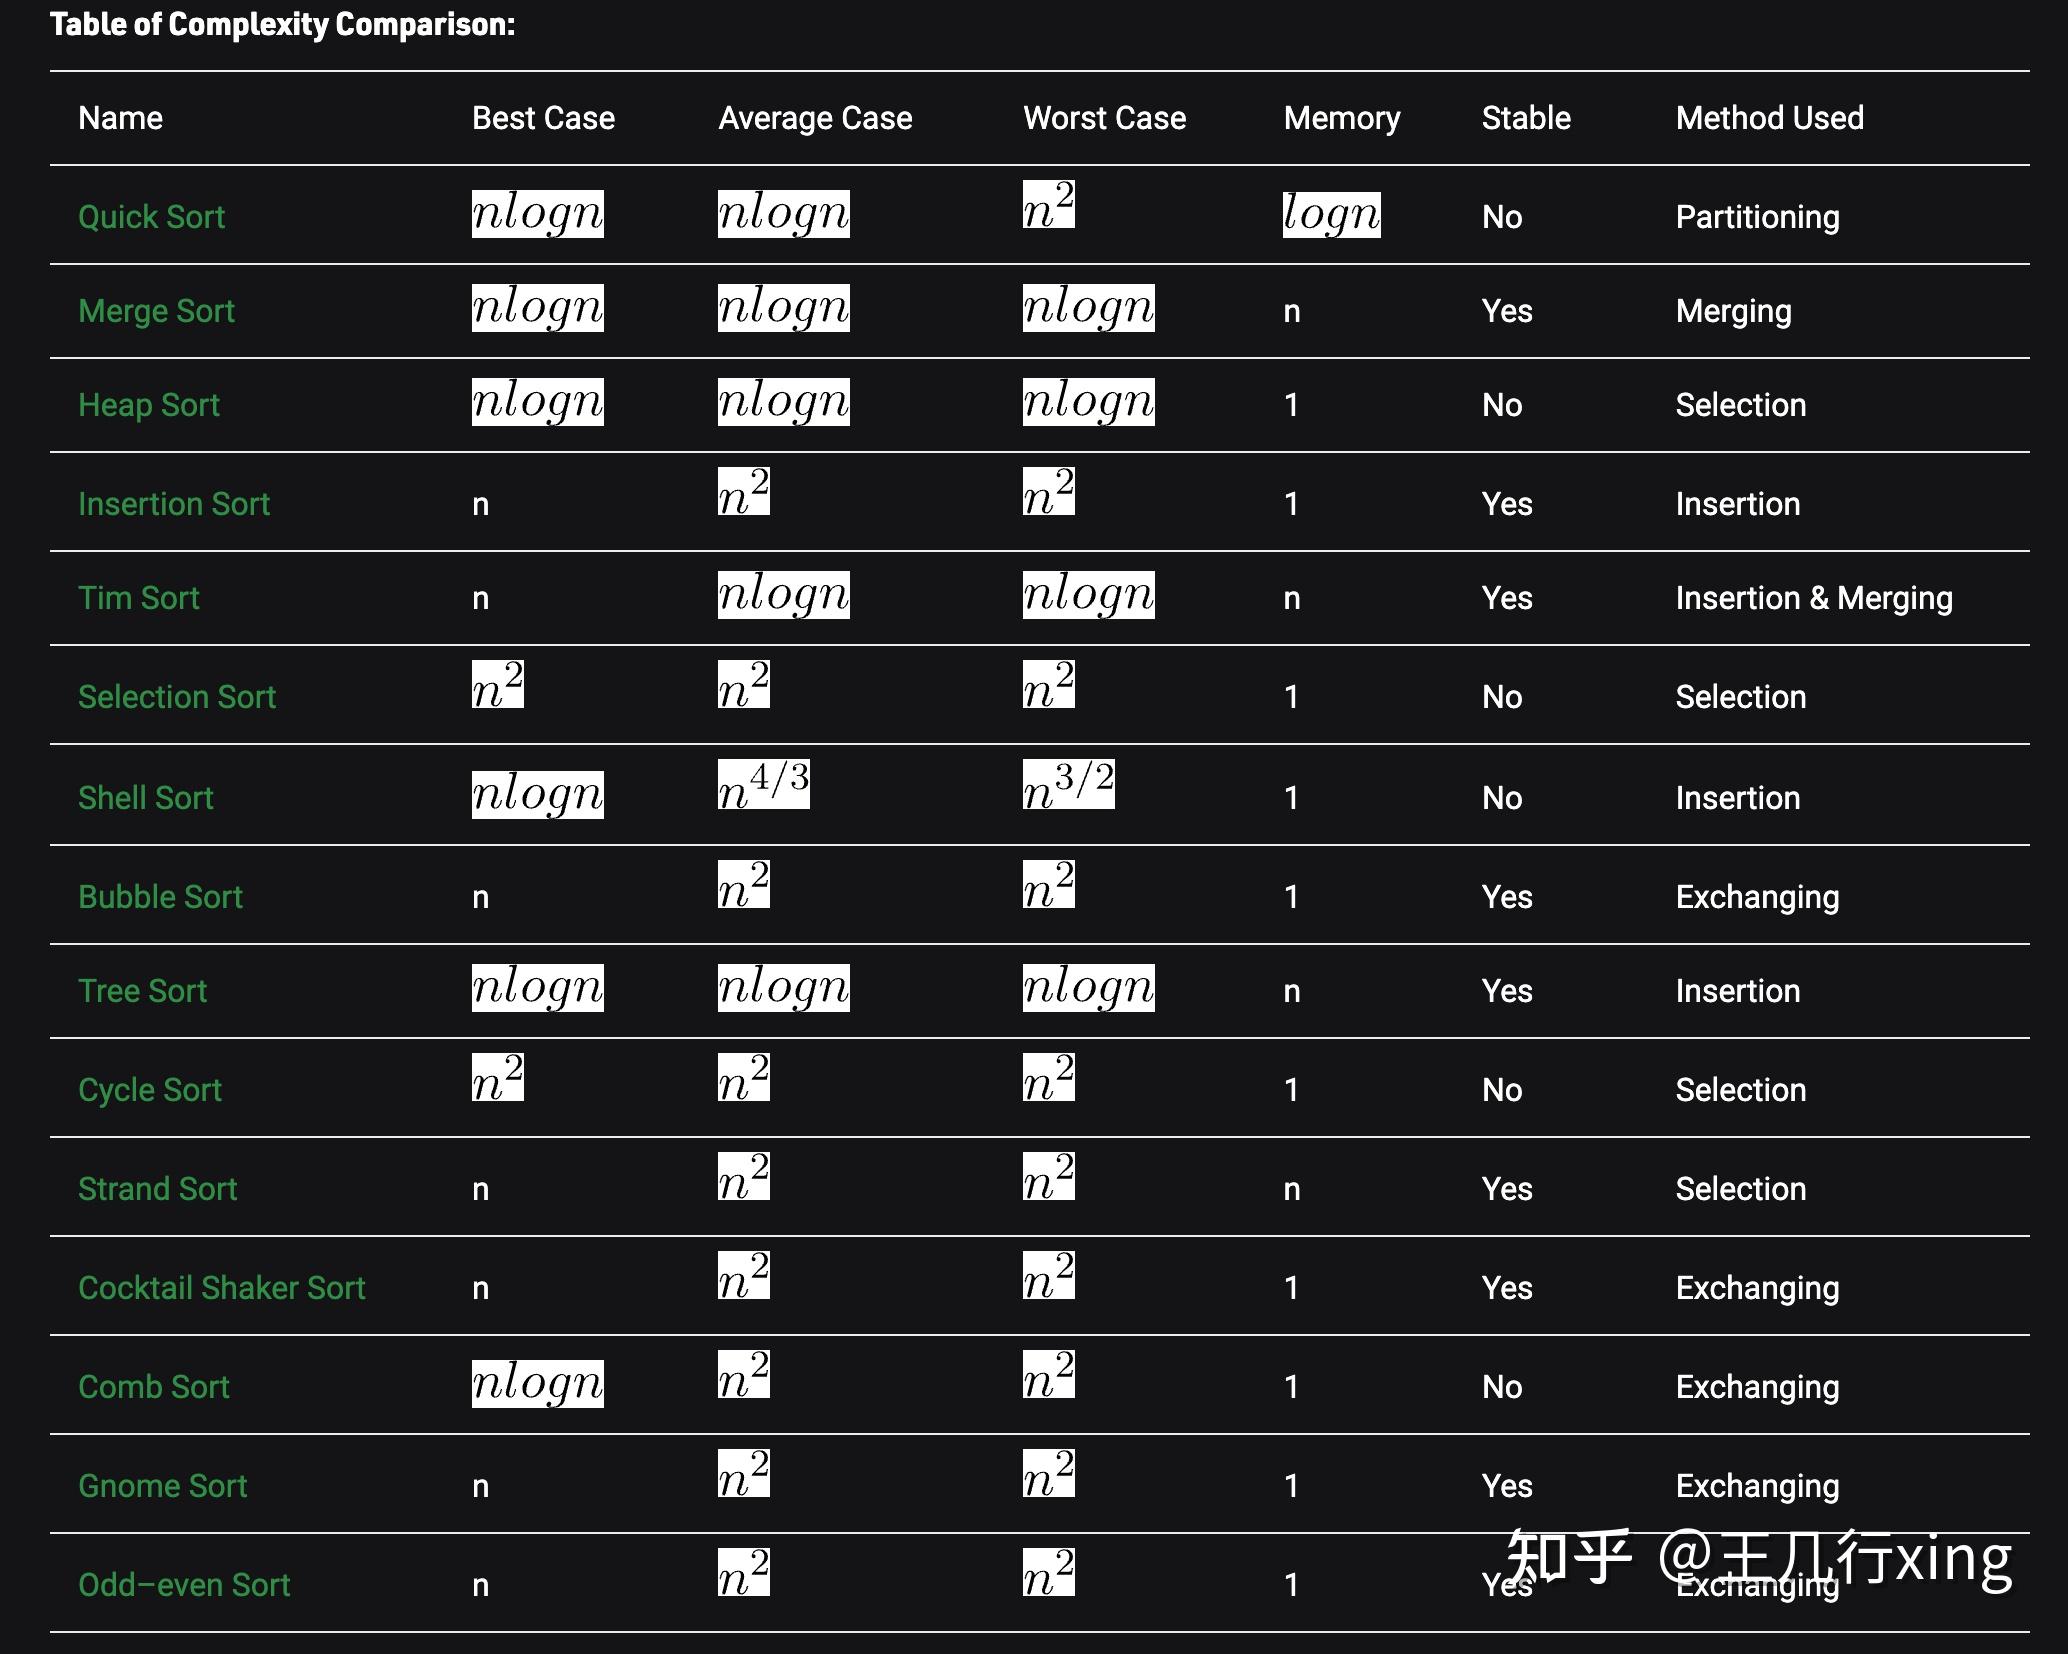Click the Odd-even Sort link

point(184,1585)
